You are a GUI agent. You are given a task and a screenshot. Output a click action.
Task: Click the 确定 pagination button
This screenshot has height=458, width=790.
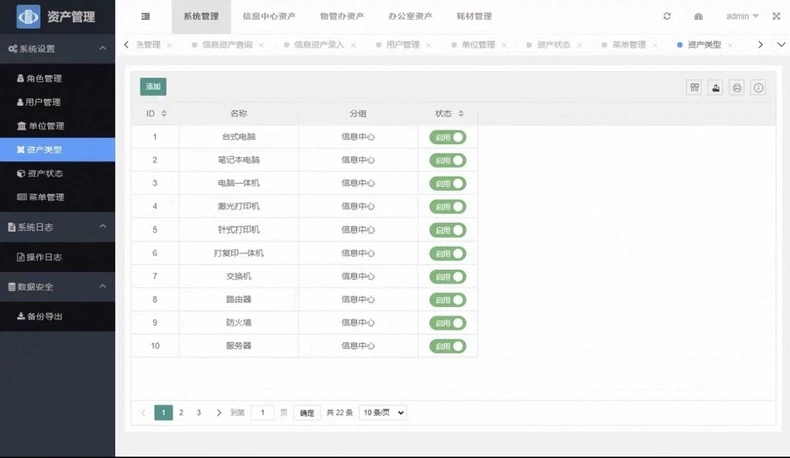pyautogui.click(x=307, y=413)
